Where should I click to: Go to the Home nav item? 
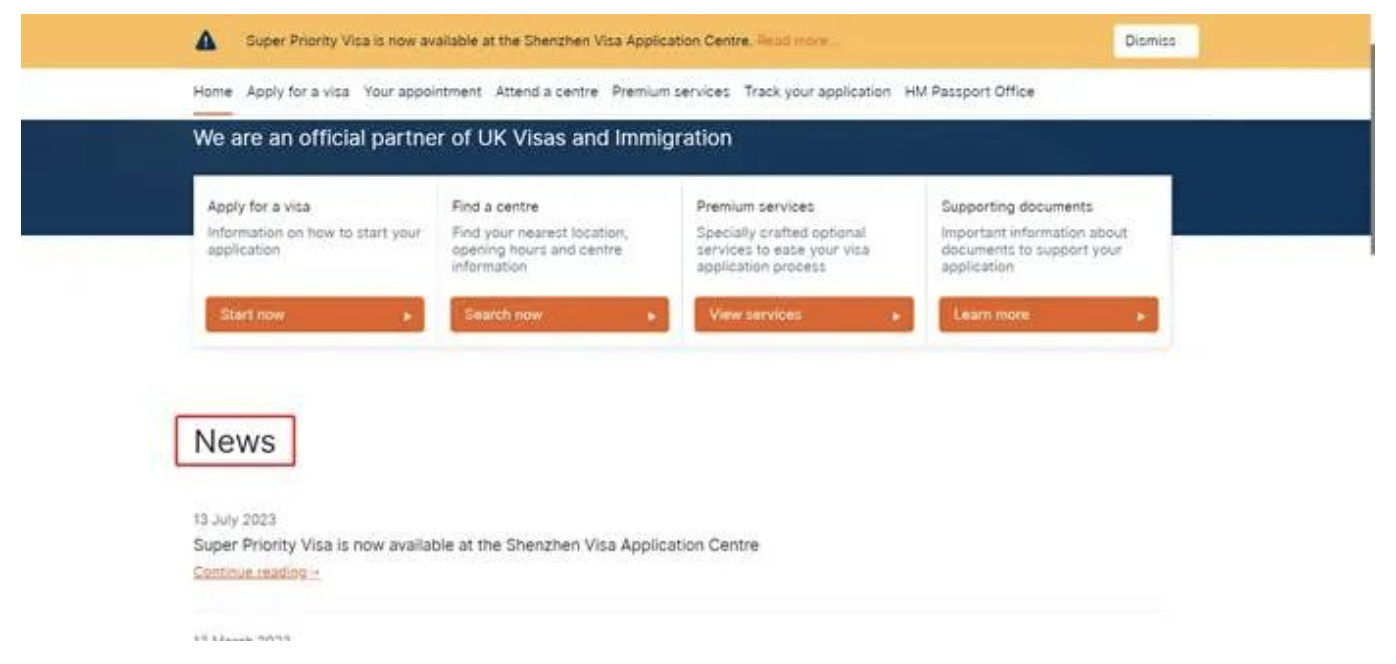pos(212,91)
